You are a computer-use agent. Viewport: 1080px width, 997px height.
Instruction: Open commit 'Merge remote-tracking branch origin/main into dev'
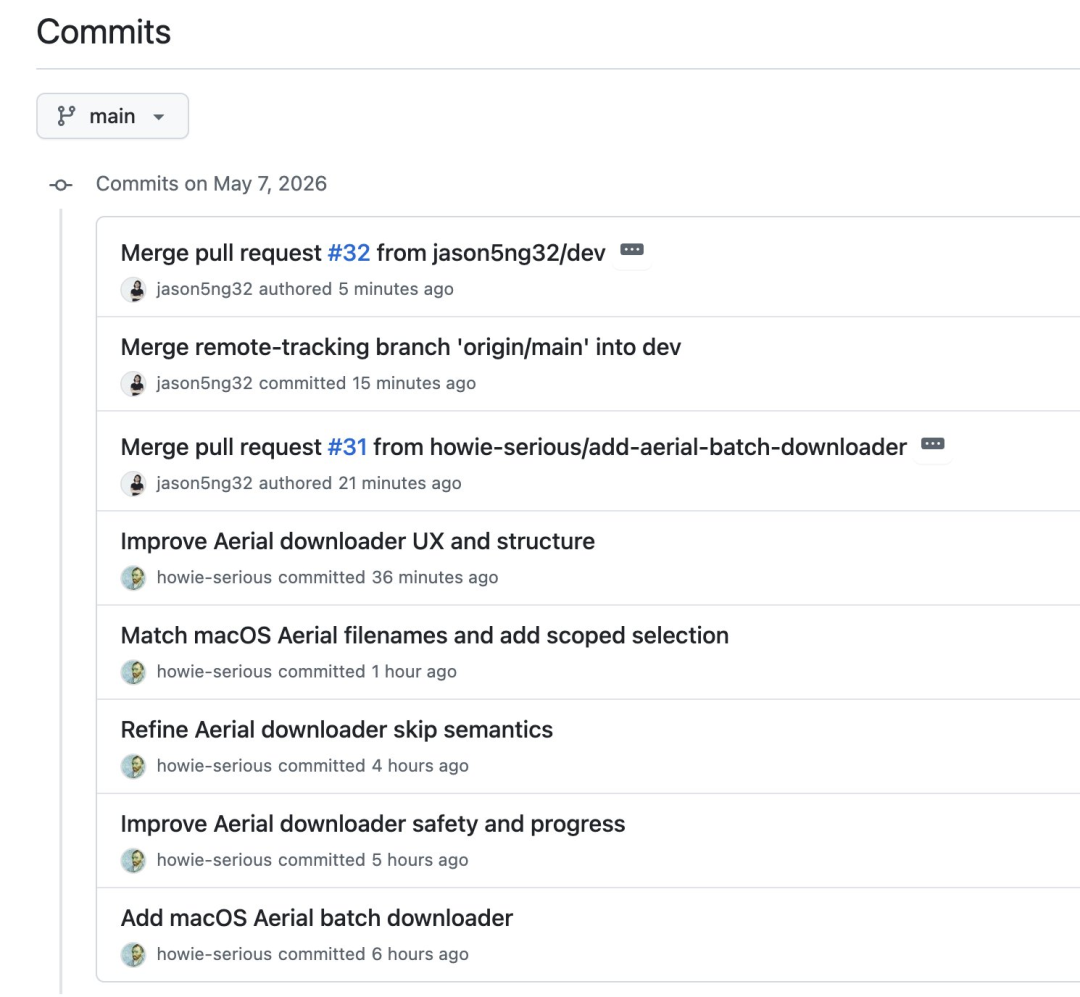(401, 347)
